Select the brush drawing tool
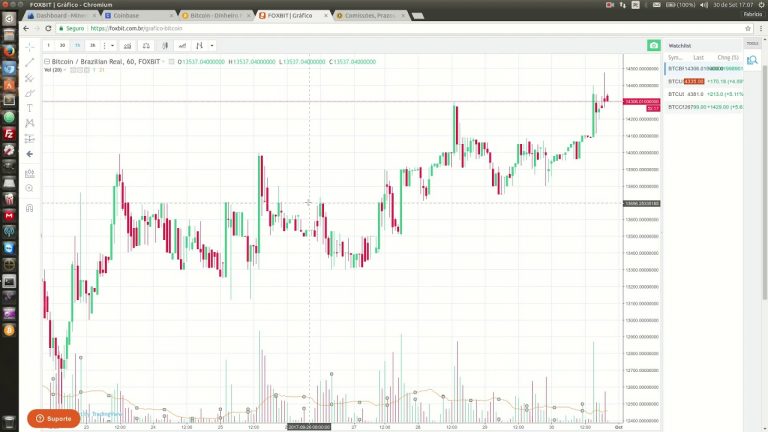The height and width of the screenshot is (432, 768). pyautogui.click(x=30, y=93)
